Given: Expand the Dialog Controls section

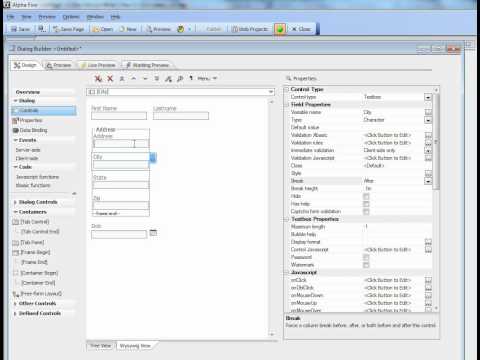Looking at the screenshot, I should (15, 202).
